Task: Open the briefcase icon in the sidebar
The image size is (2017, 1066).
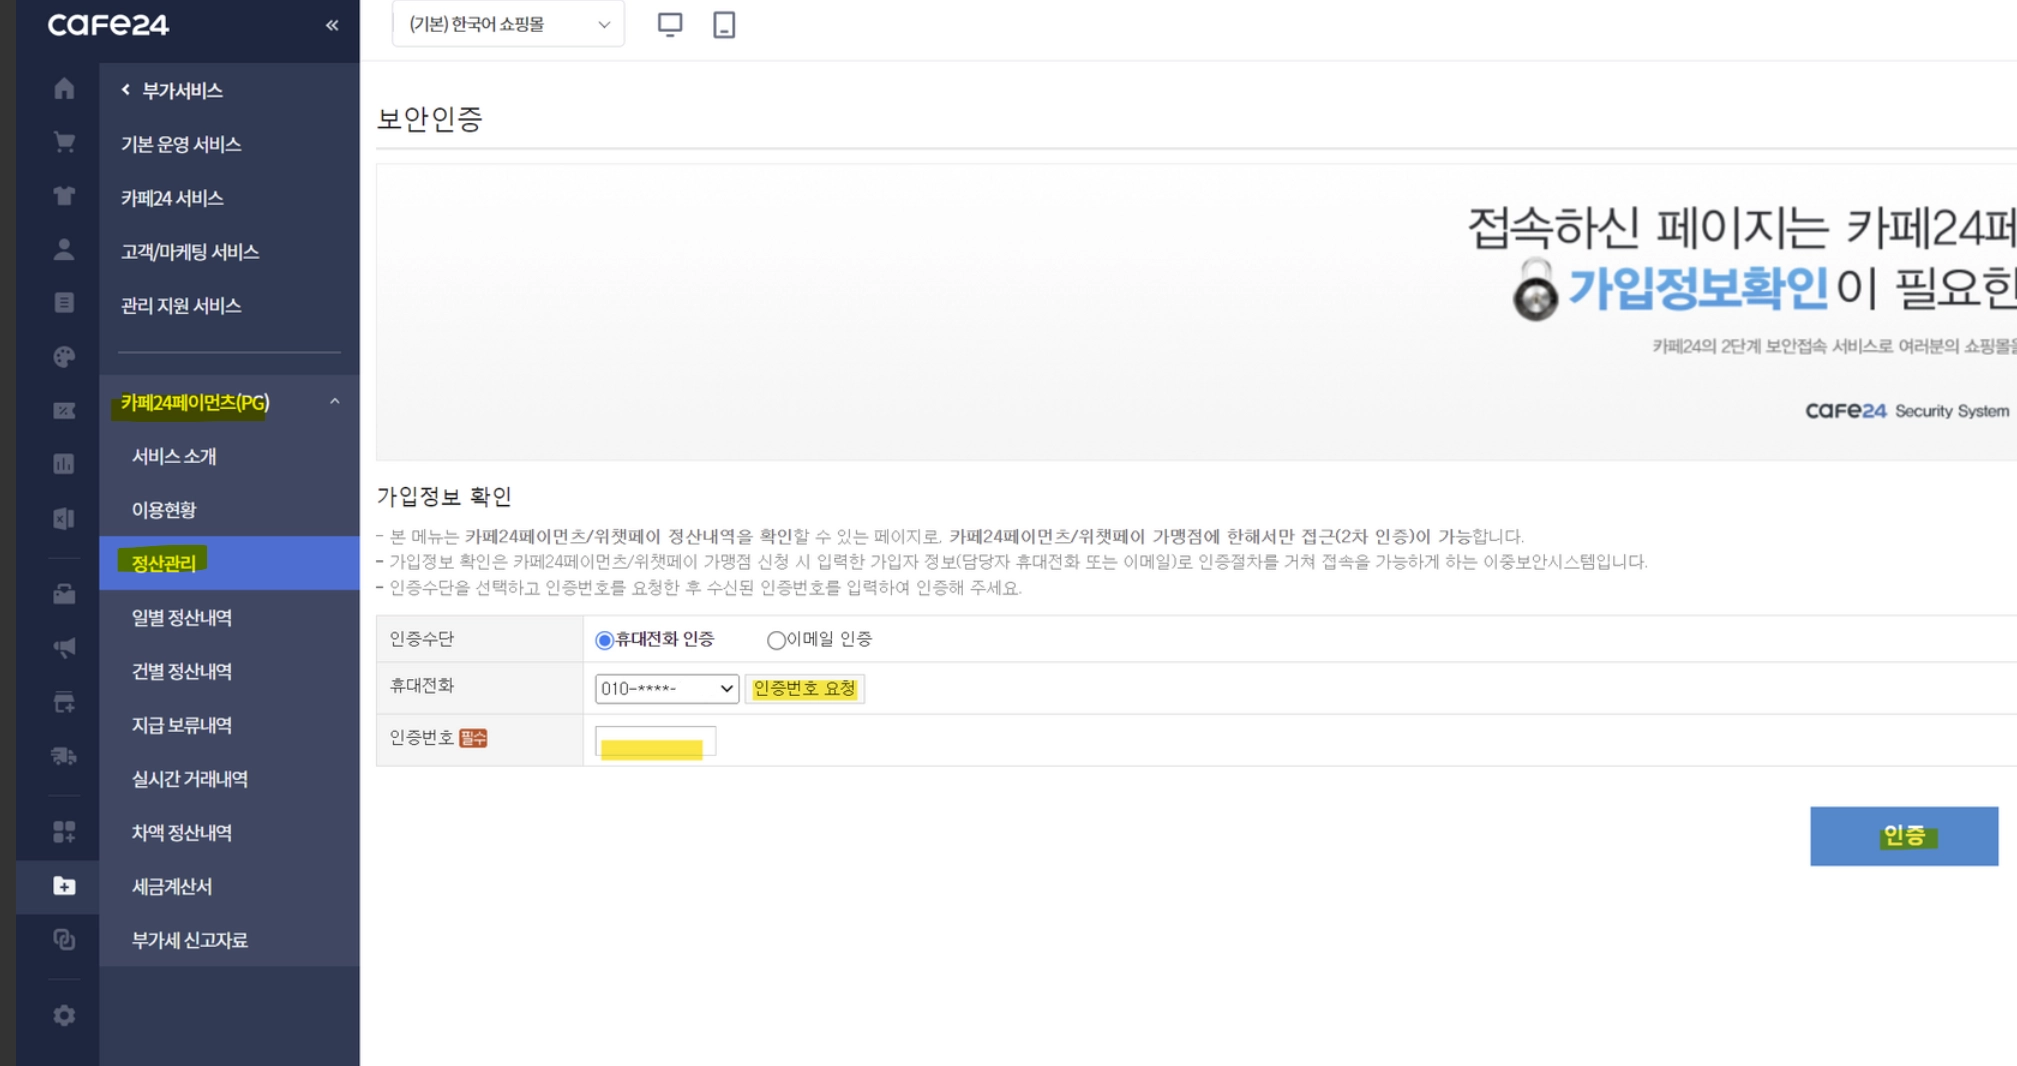Action: [64, 595]
